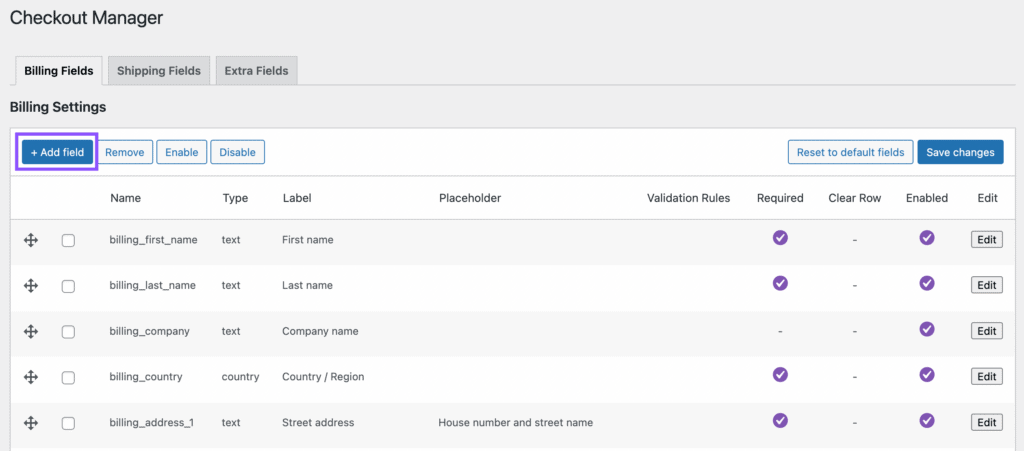The width and height of the screenshot is (1024, 451).
Task: Click the Disable button in toolbar
Action: pos(237,152)
